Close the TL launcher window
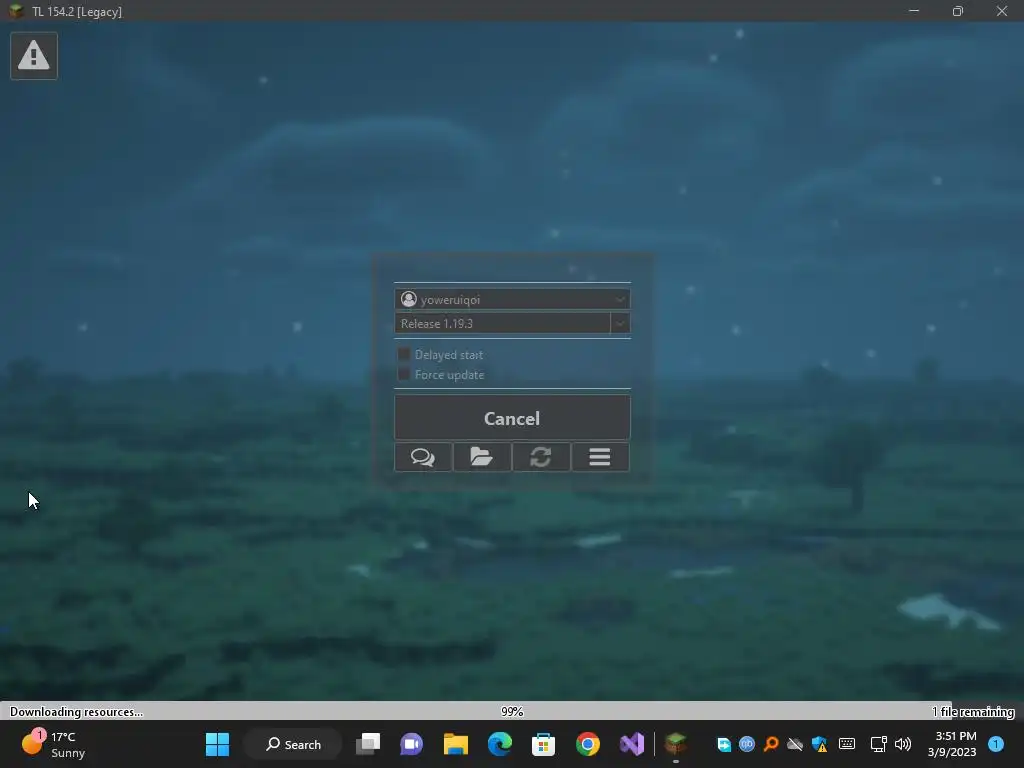Screen dimensions: 1024x768 coord(1002,11)
